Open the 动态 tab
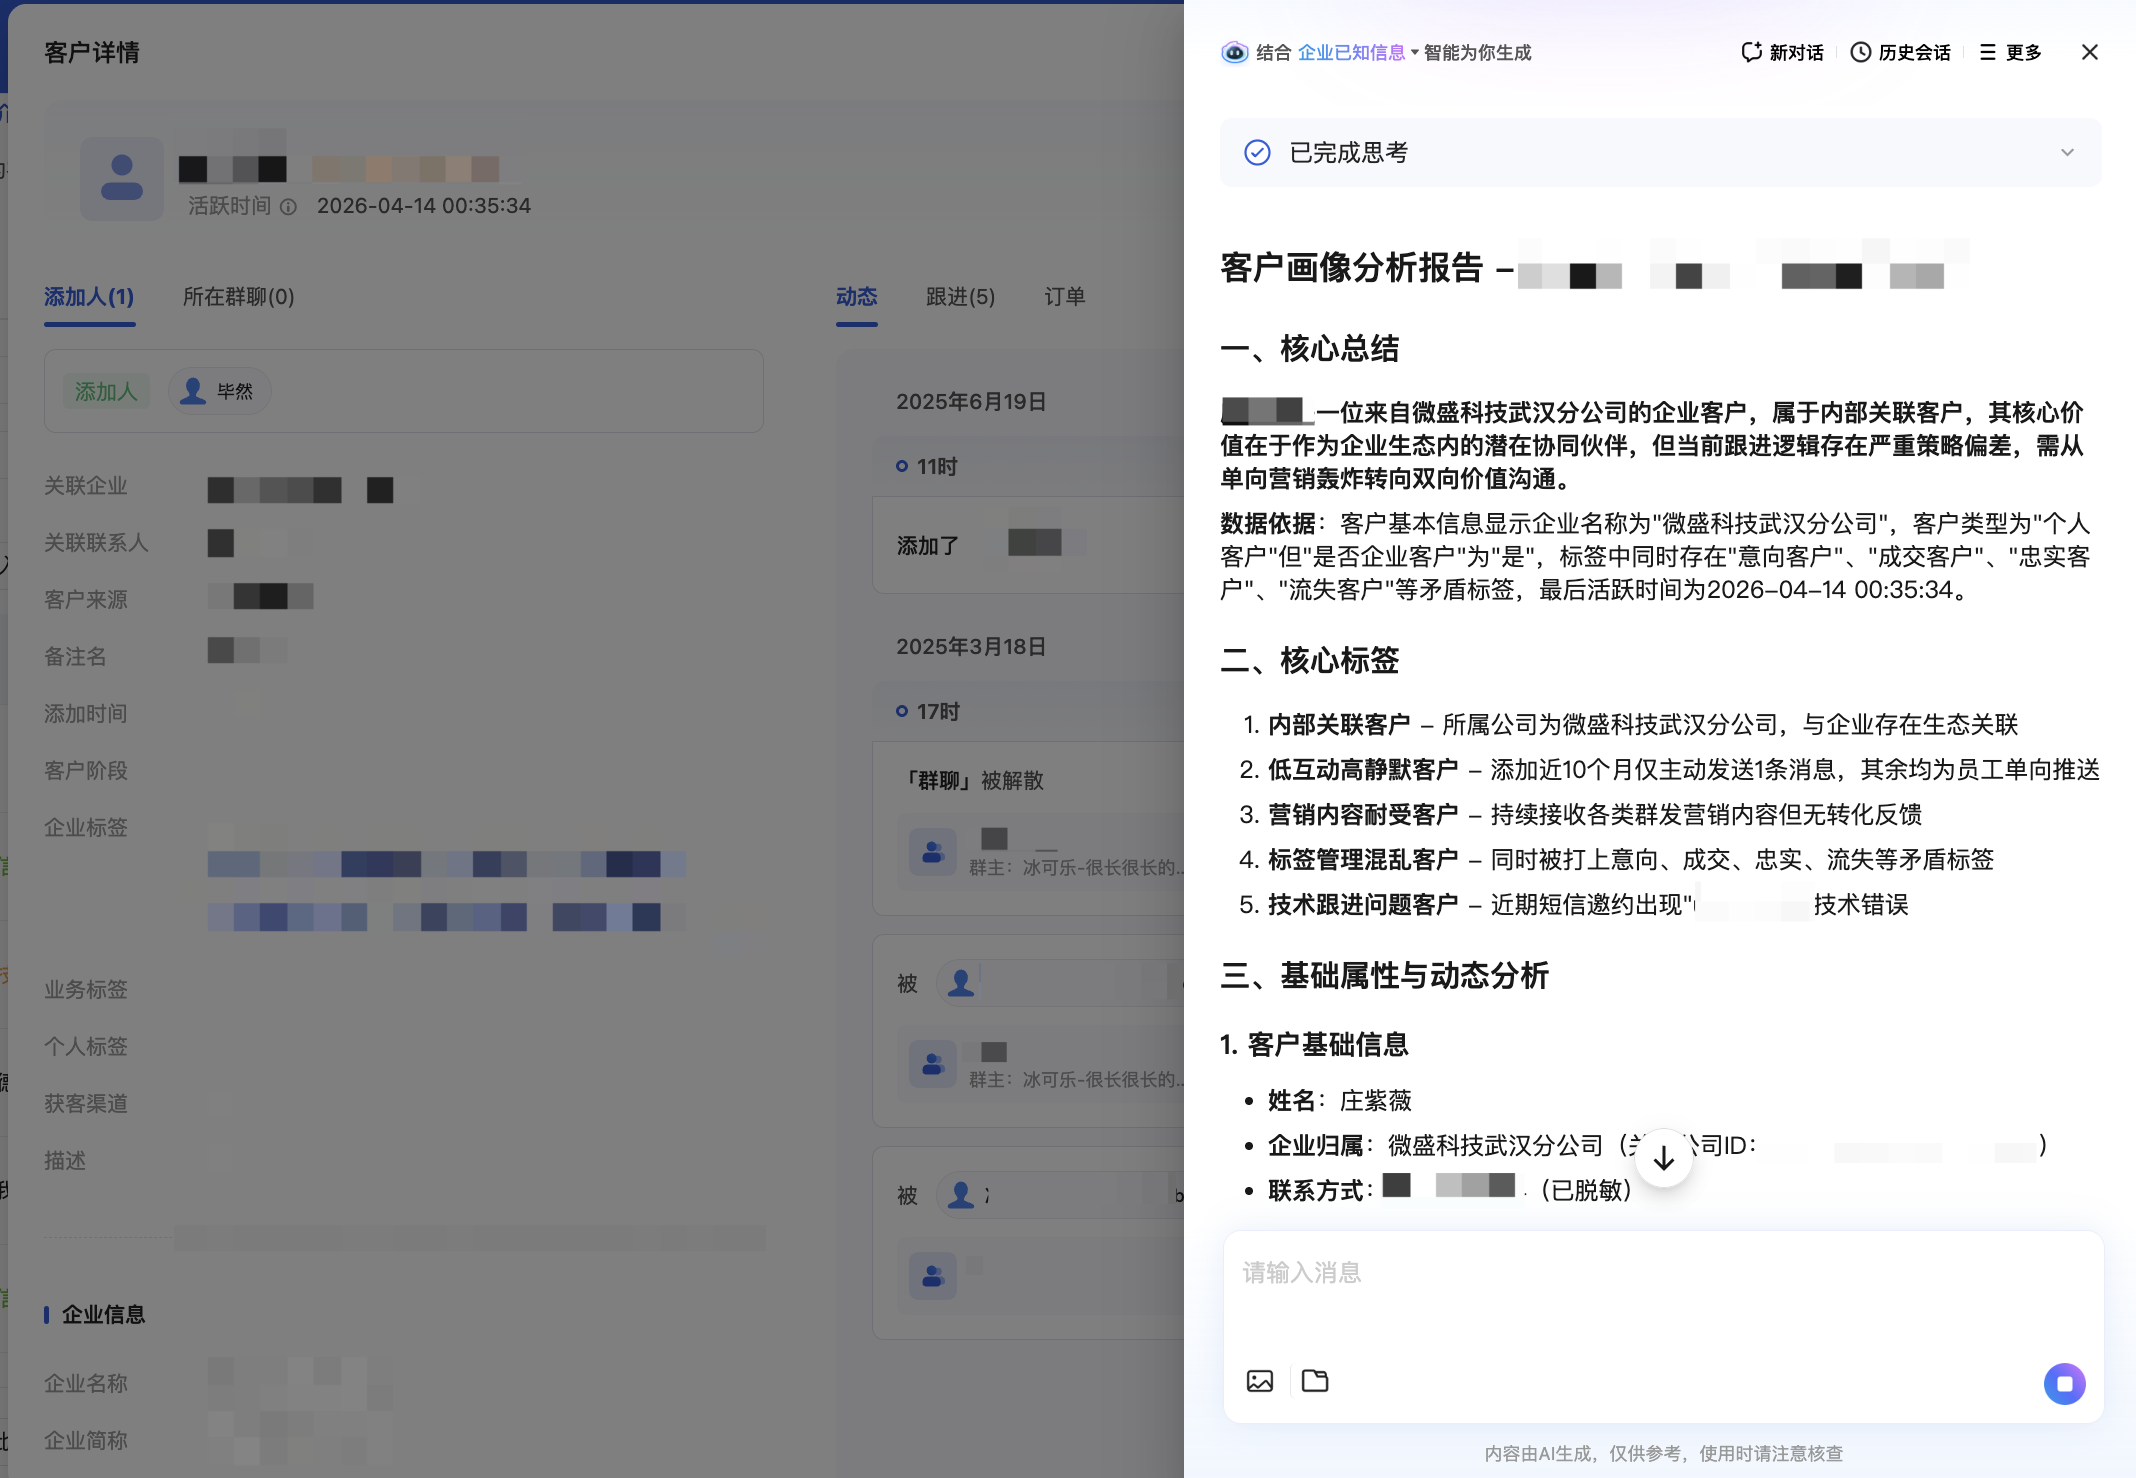This screenshot has height=1478, width=2136. (857, 296)
